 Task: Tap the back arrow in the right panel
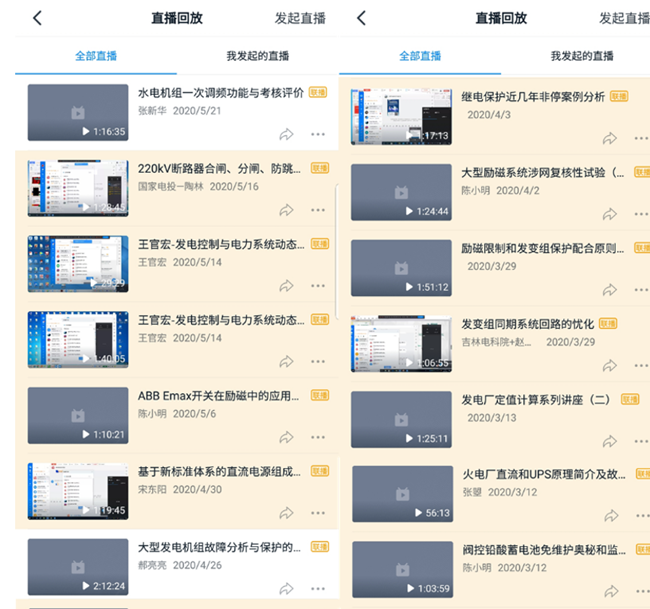[361, 18]
